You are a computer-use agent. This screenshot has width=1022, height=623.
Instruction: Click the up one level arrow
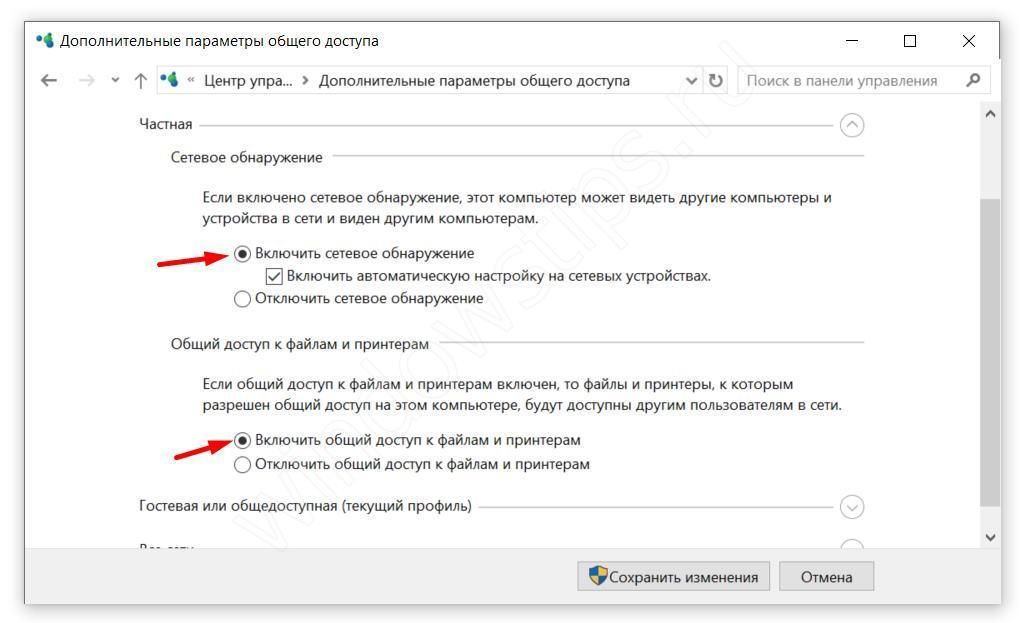[140, 81]
